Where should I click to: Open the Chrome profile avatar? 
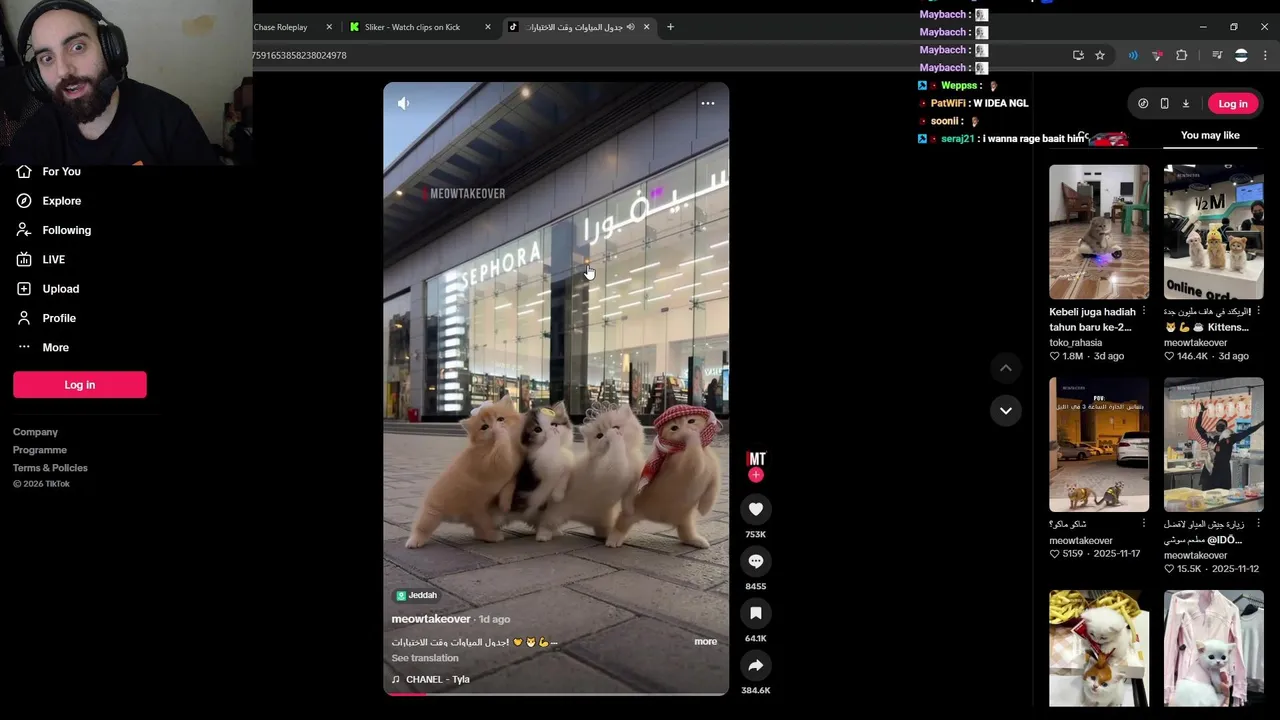pyautogui.click(x=1241, y=55)
